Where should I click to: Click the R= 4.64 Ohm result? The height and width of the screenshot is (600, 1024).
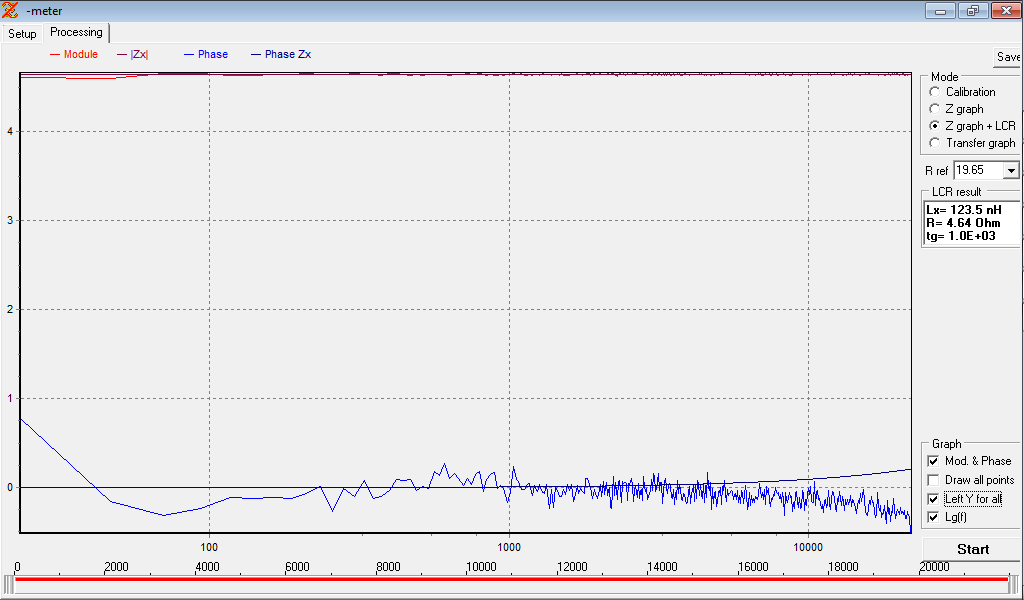pos(963,223)
